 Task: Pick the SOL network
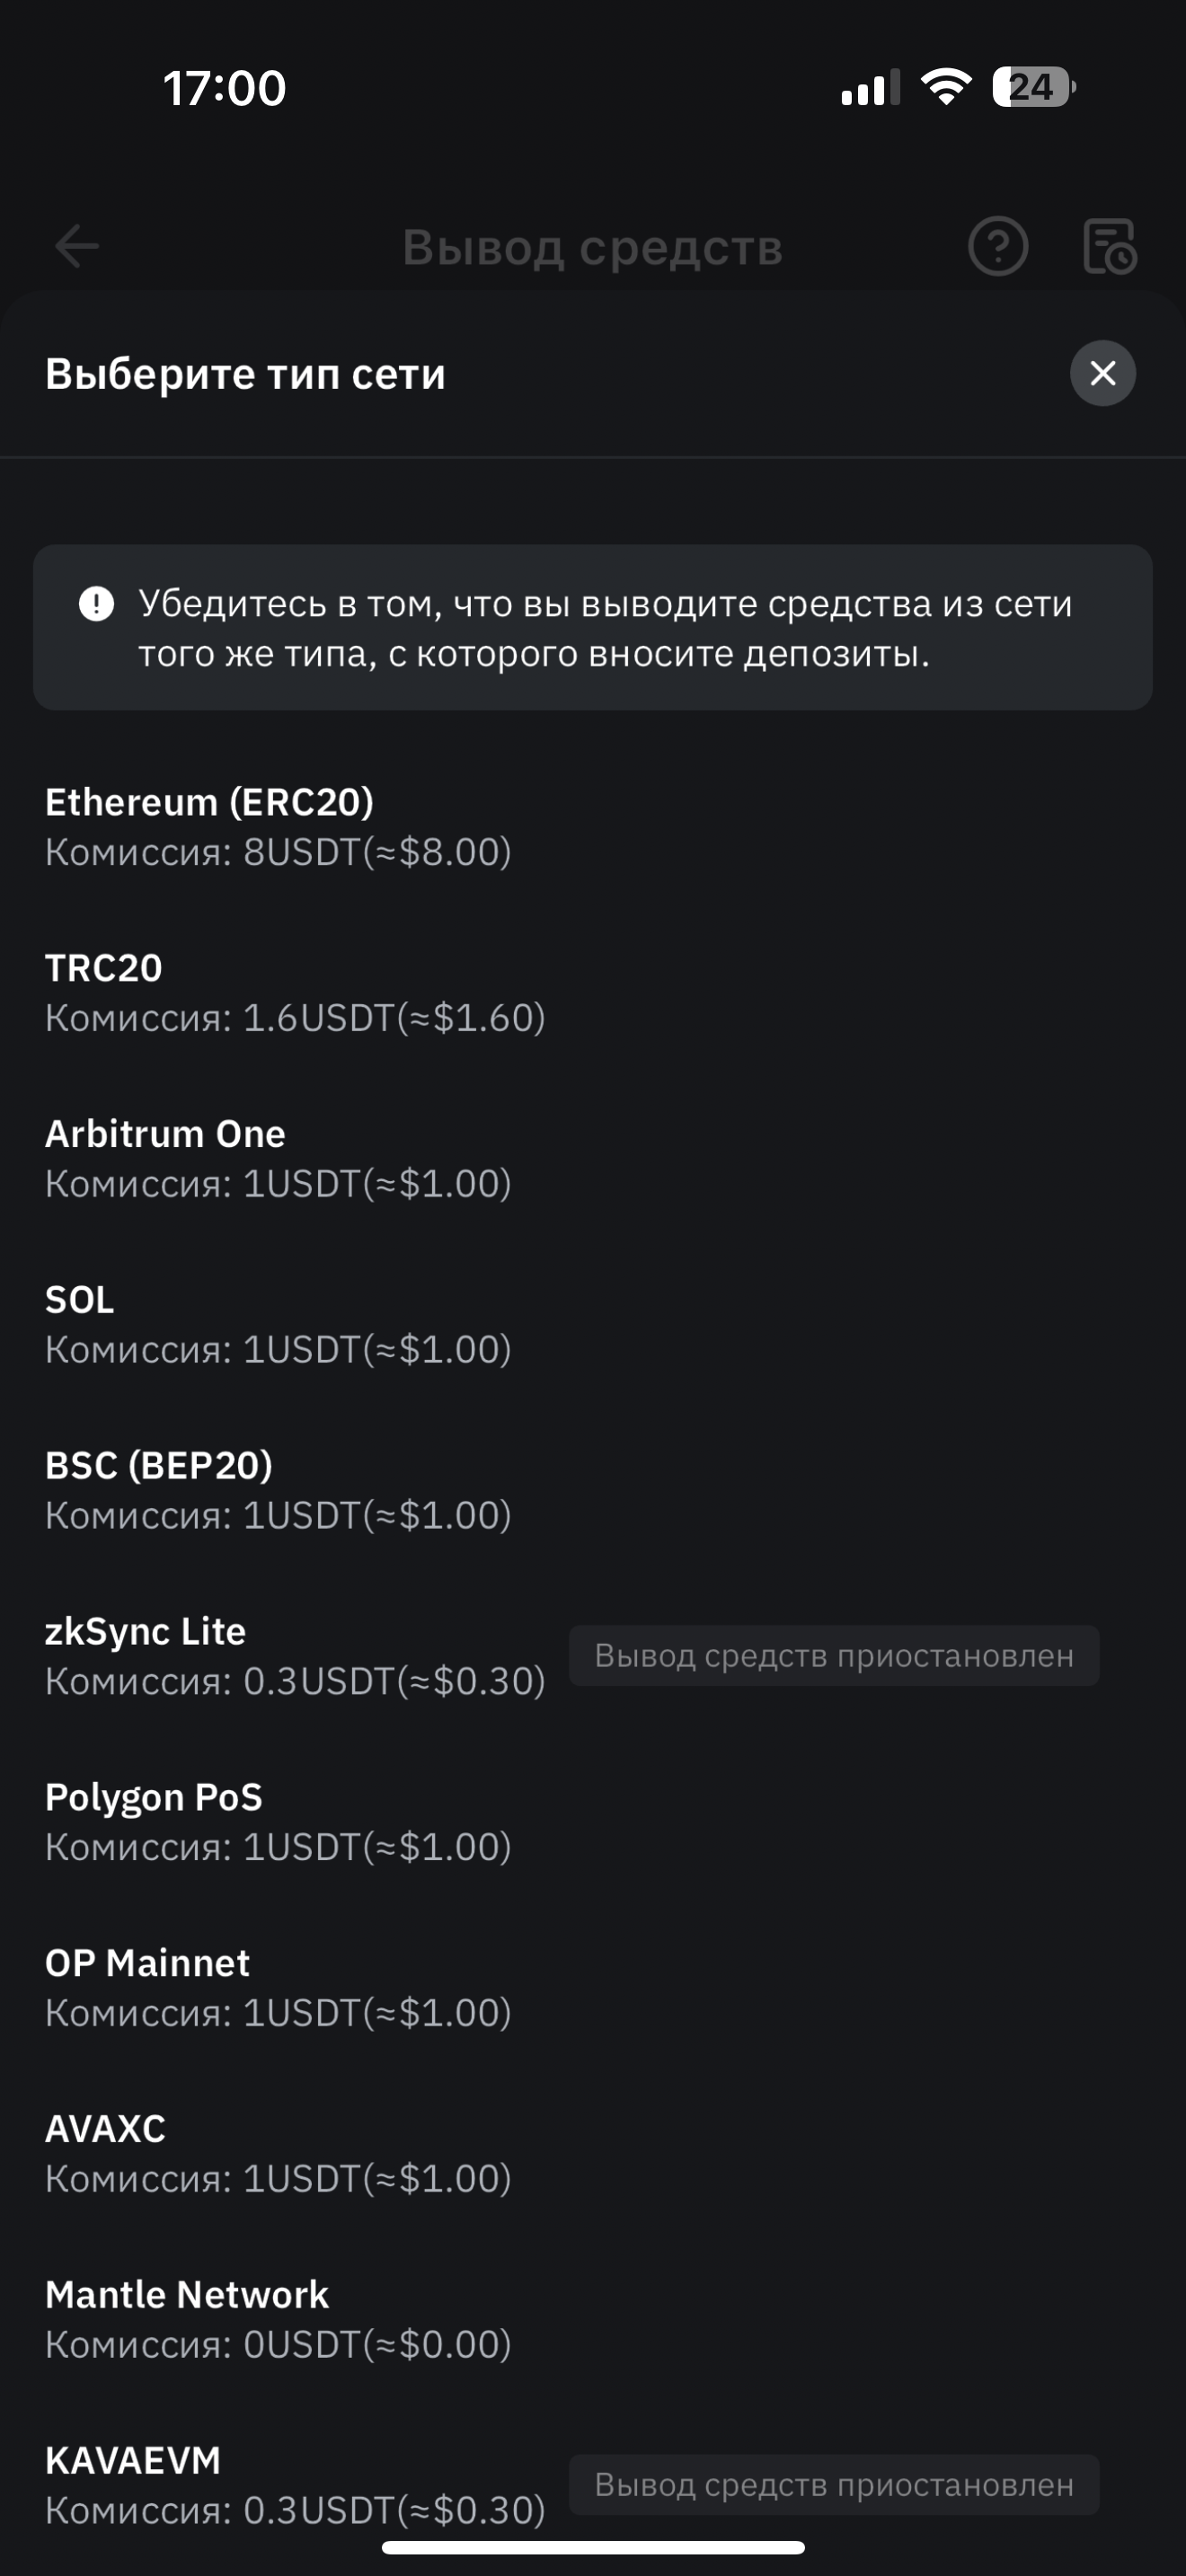point(278,1324)
